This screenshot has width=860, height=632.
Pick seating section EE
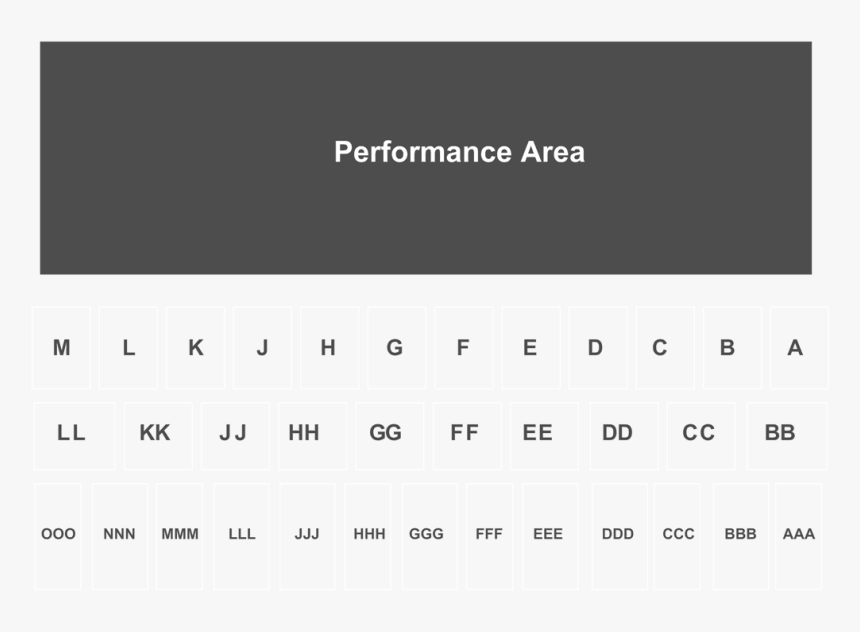(538, 433)
